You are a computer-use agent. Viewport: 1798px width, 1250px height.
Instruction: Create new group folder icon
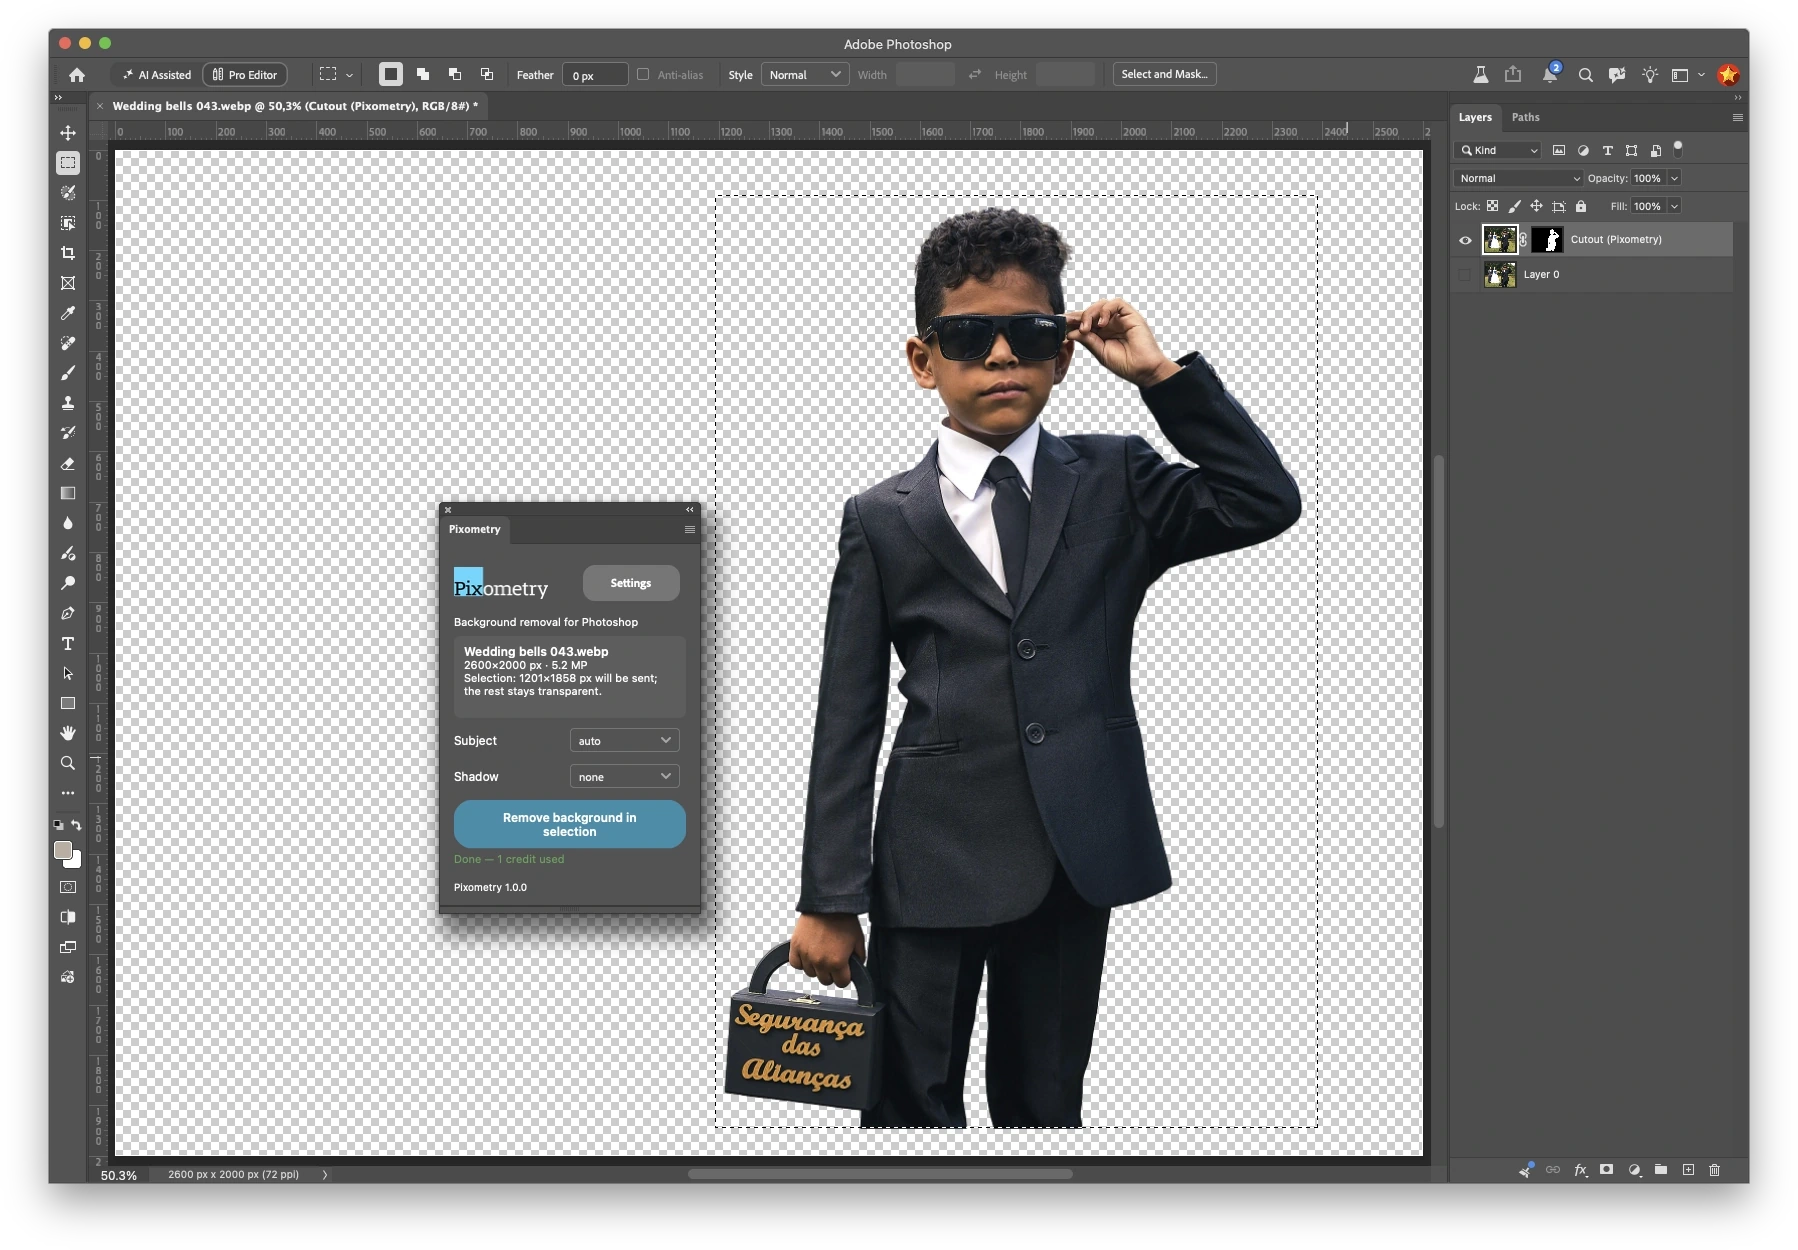tap(1660, 1169)
